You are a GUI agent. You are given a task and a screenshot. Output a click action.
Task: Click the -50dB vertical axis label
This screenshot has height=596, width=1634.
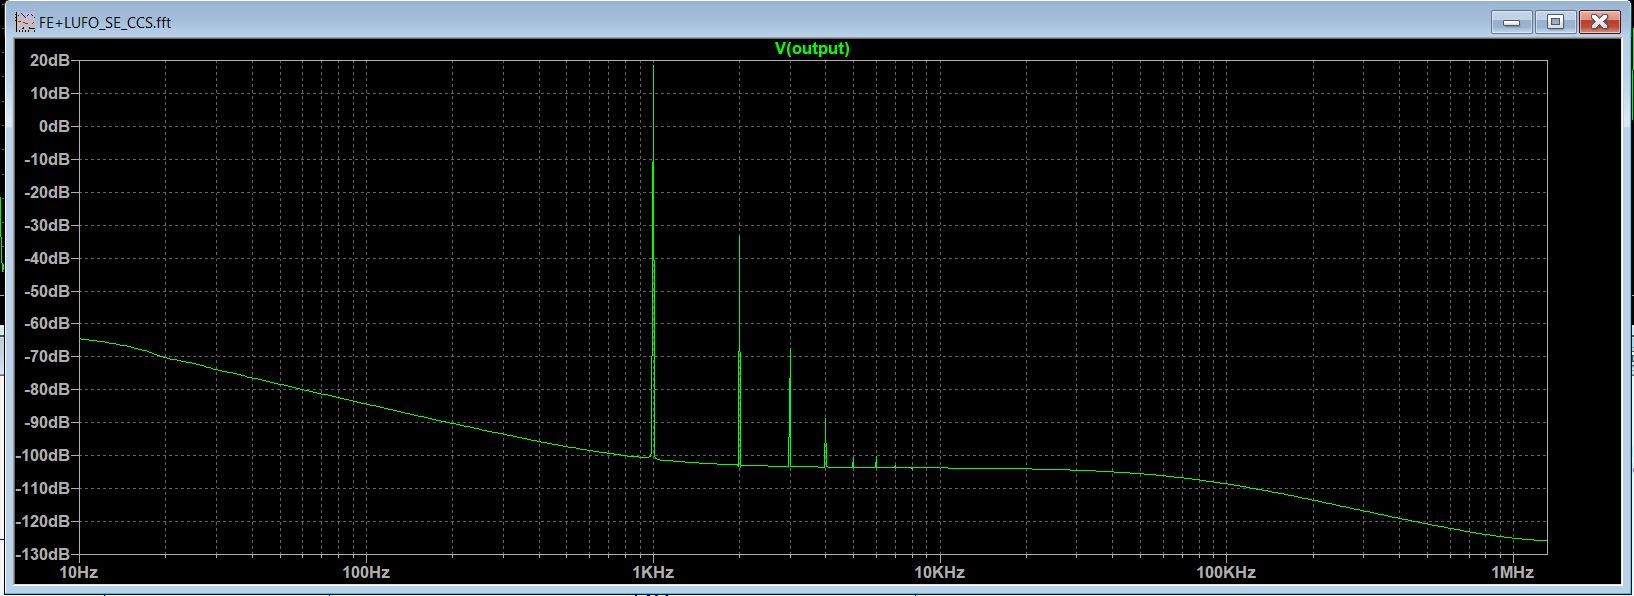pos(47,291)
